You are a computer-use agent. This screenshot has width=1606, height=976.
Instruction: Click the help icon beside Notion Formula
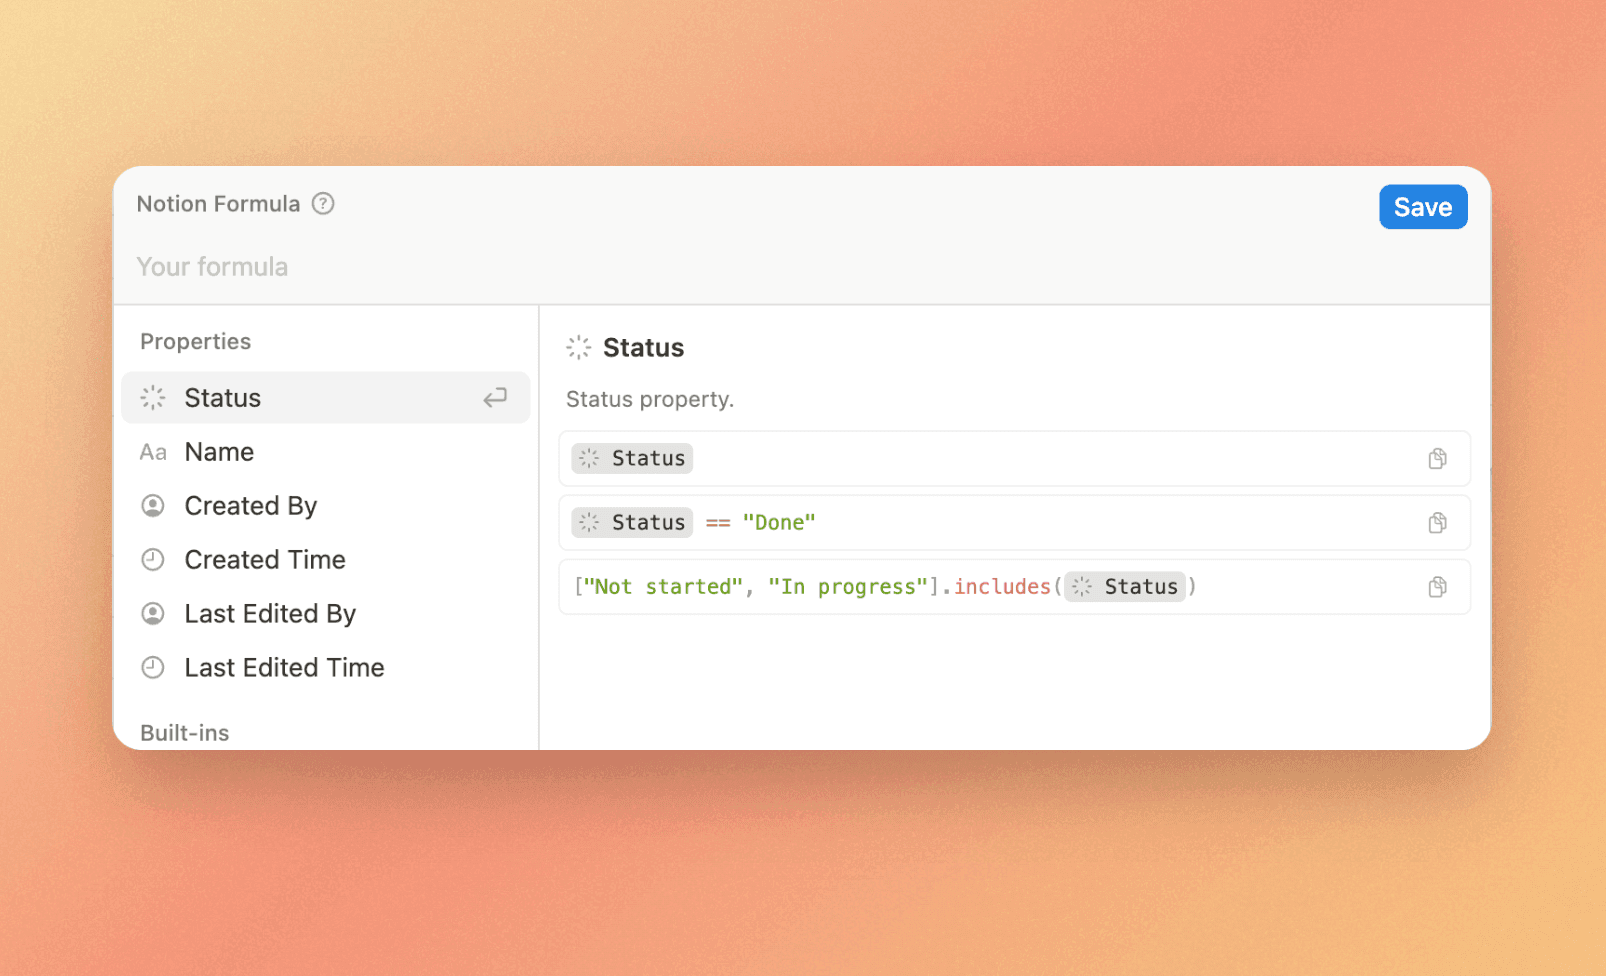click(322, 204)
